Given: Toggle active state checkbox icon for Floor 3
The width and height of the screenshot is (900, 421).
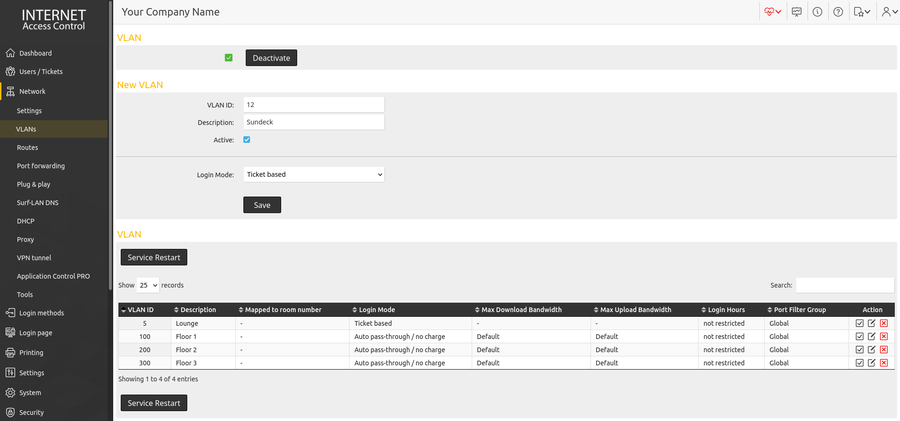Looking at the screenshot, I should (859, 363).
